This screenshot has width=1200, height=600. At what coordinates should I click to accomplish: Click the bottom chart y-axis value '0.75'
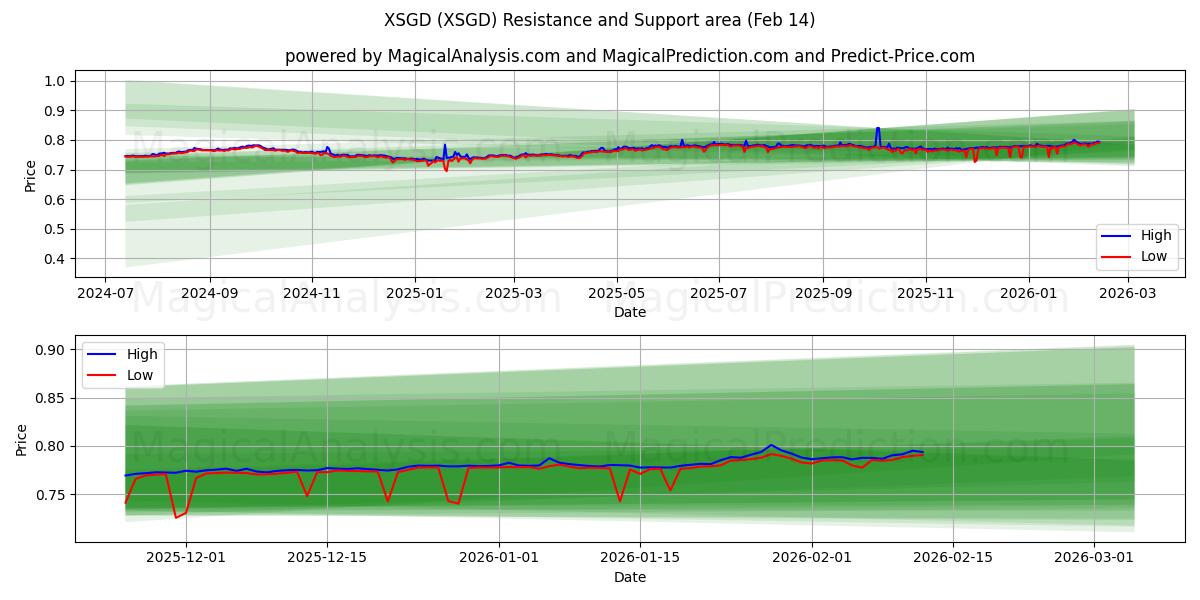click(x=51, y=495)
